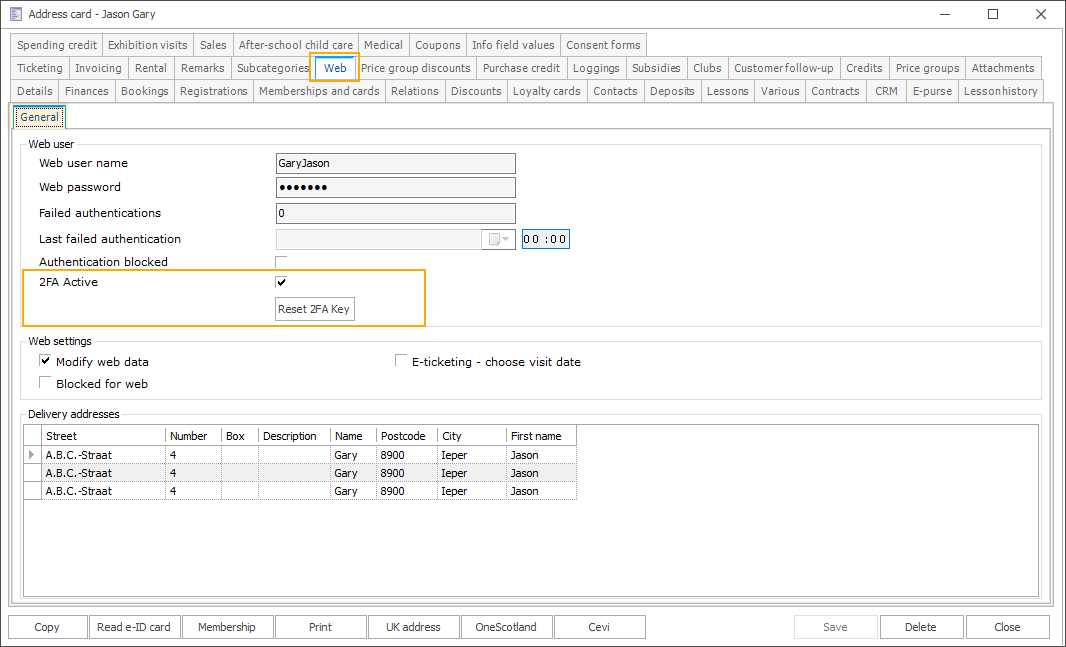The image size is (1066, 647).
Task: Toggle the 2FA Active checkbox
Action: [281, 283]
